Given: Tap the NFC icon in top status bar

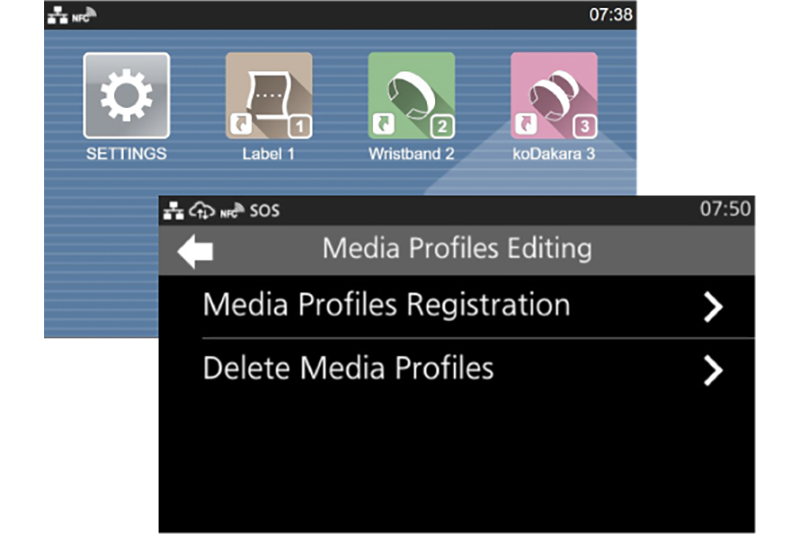Looking at the screenshot, I should tap(85, 16).
